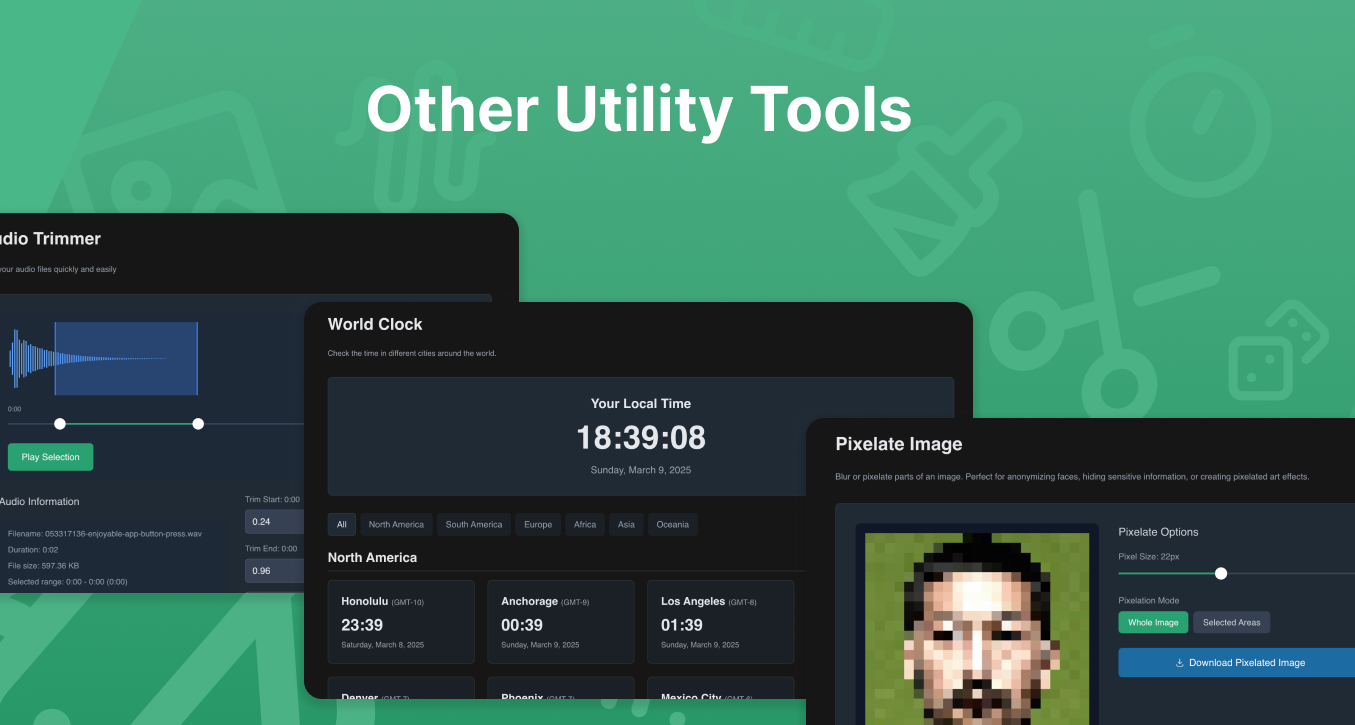Click the World Clock description text

[x=412, y=353]
